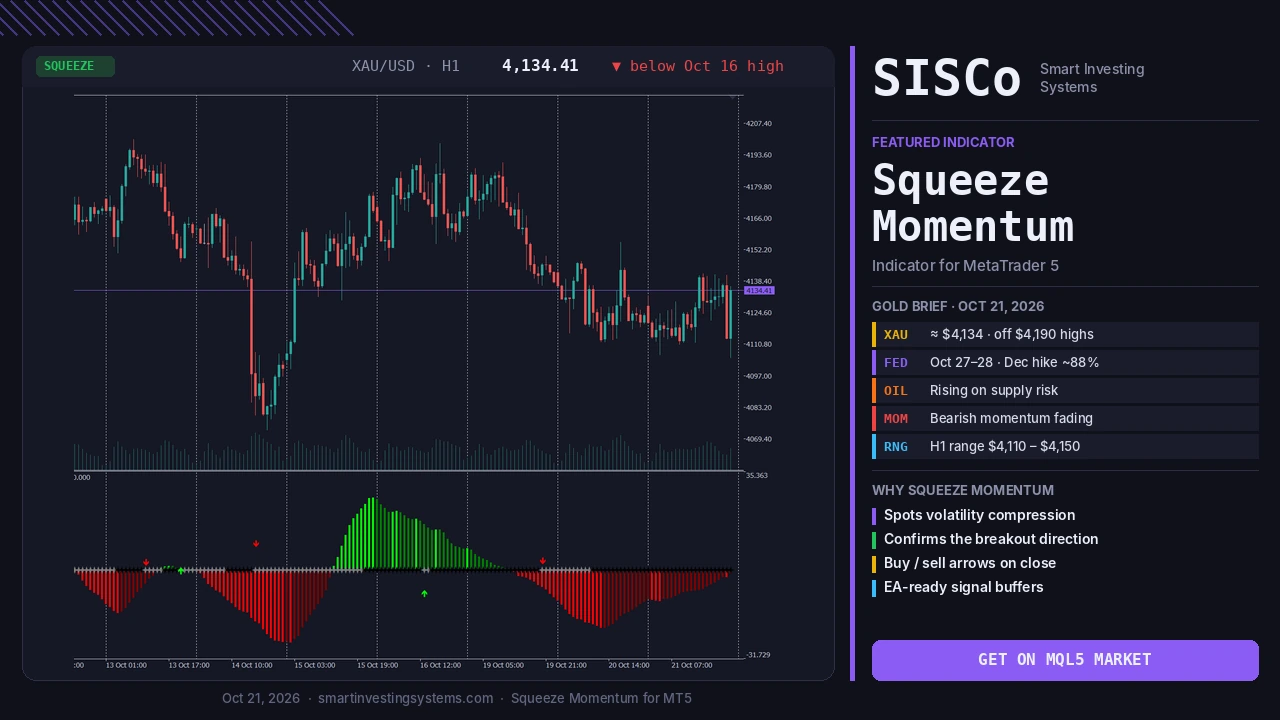Click the XAU/USD · H1 symbol label
This screenshot has width=1280, height=720.
(406, 66)
